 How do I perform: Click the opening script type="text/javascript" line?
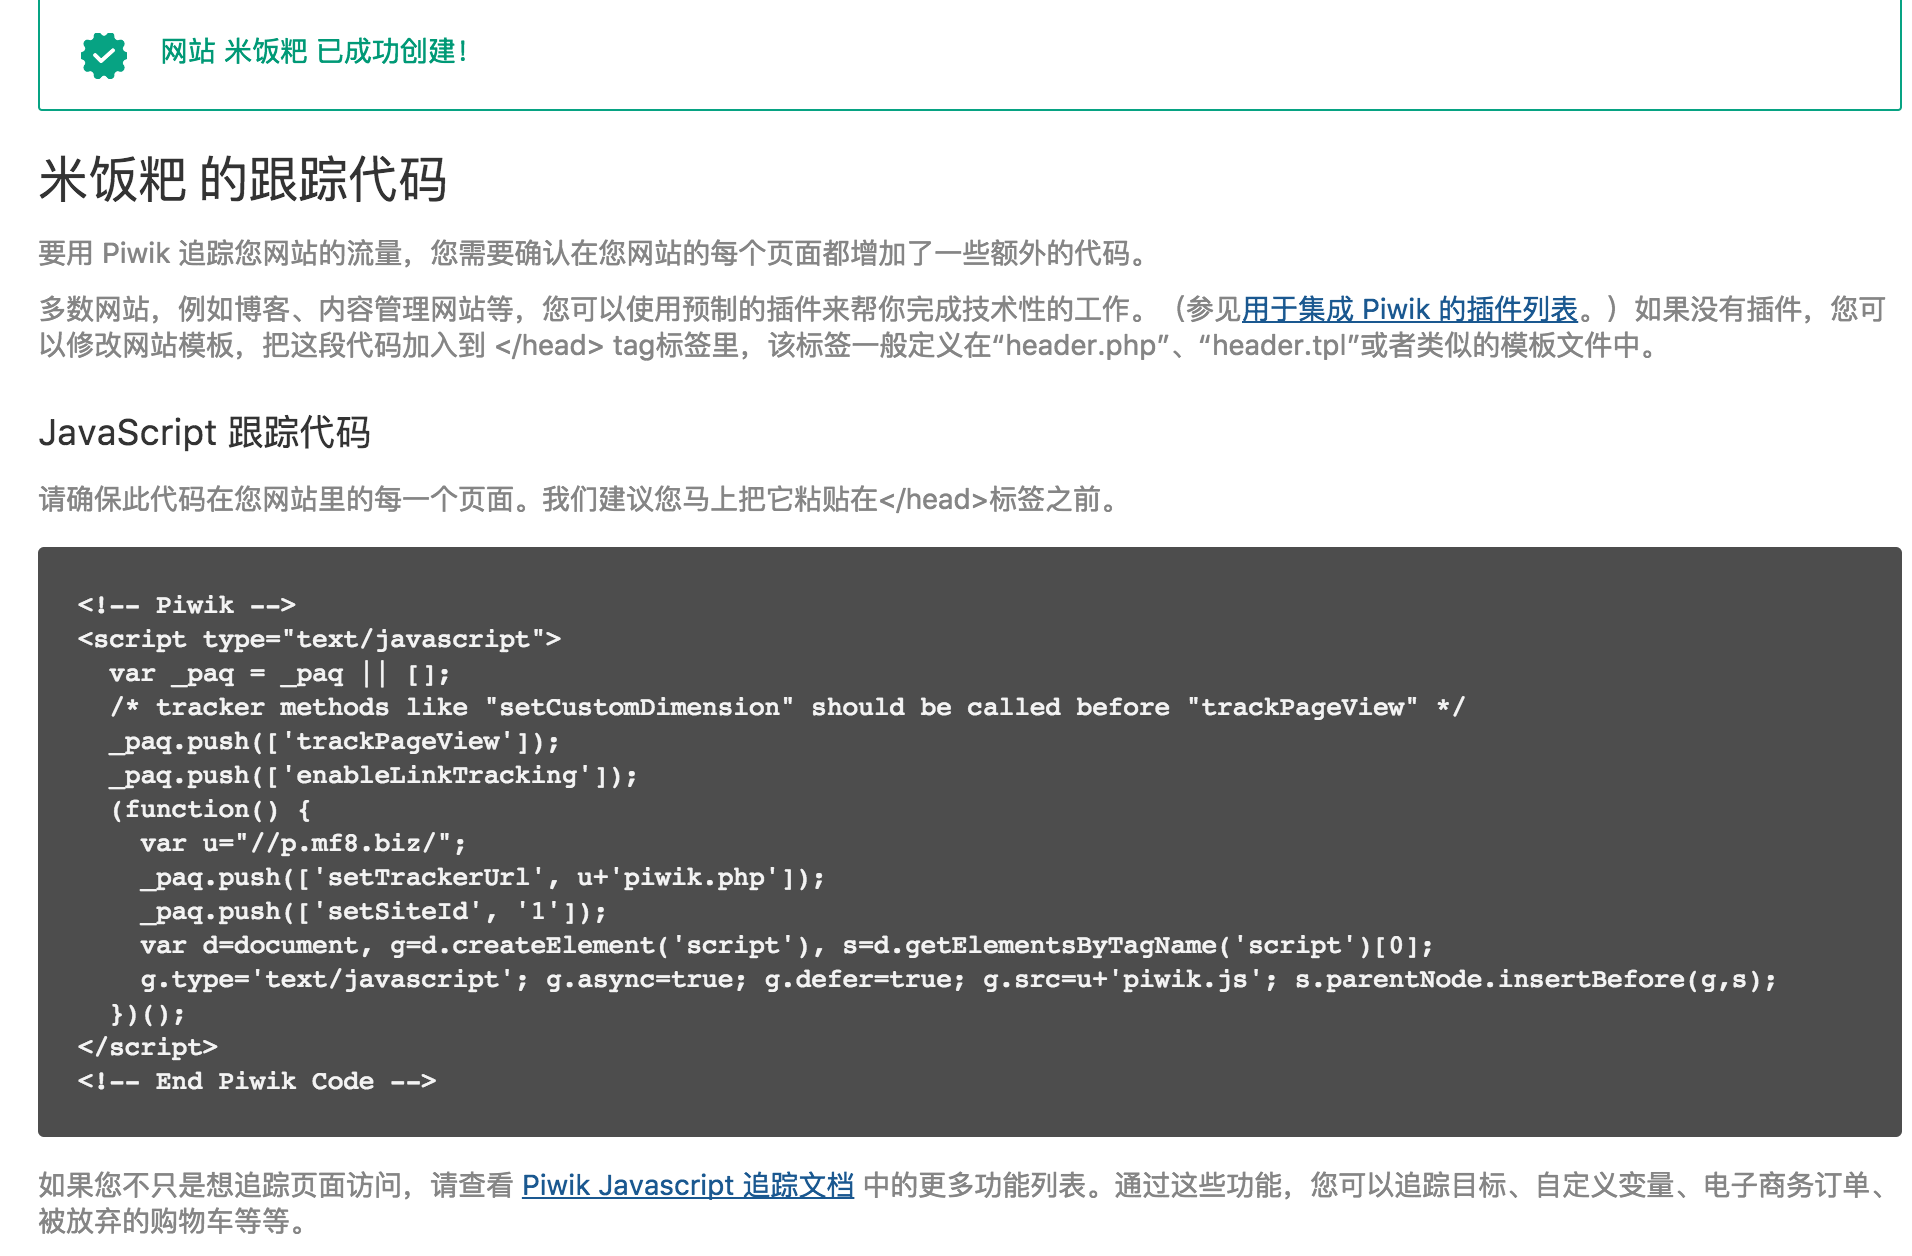pyautogui.click(x=320, y=638)
